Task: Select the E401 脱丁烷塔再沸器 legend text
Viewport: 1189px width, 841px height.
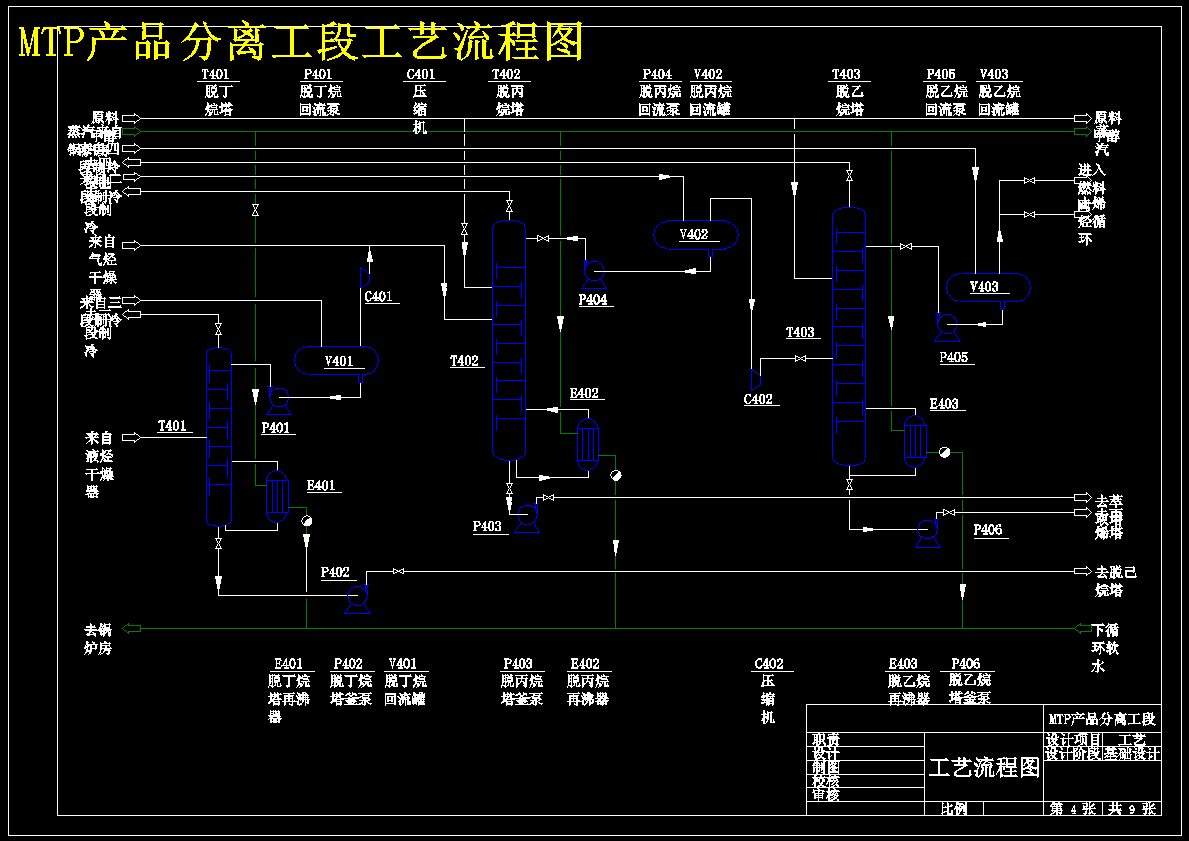Action: tap(289, 689)
